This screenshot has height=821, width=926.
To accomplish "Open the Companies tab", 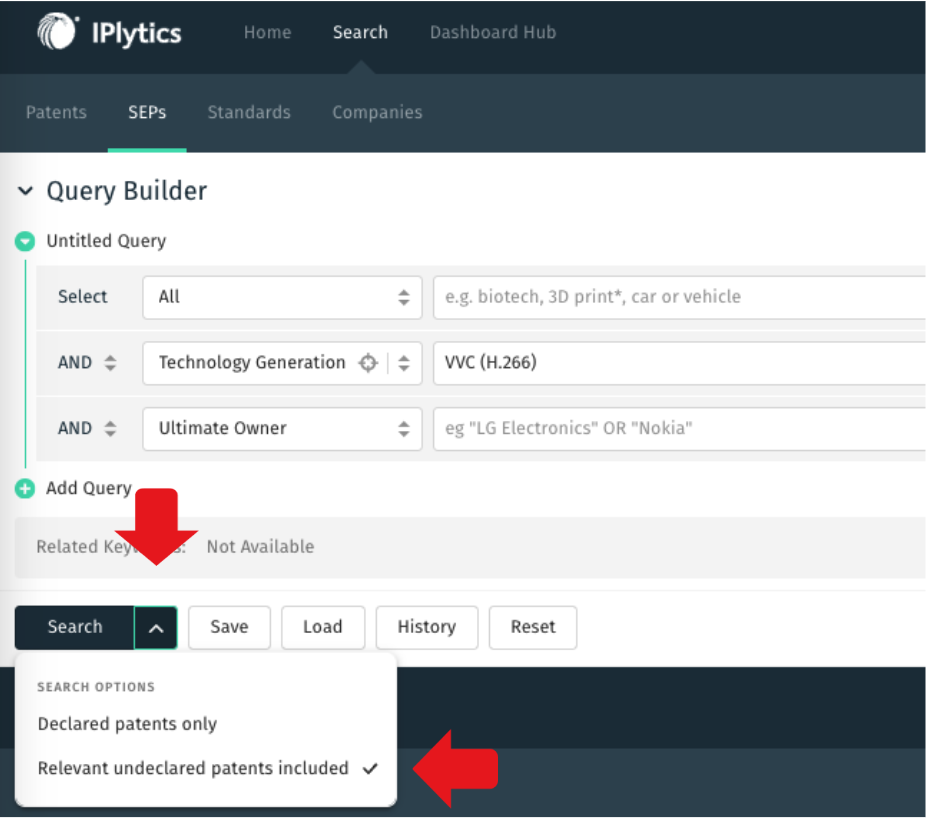I will coord(377,112).
